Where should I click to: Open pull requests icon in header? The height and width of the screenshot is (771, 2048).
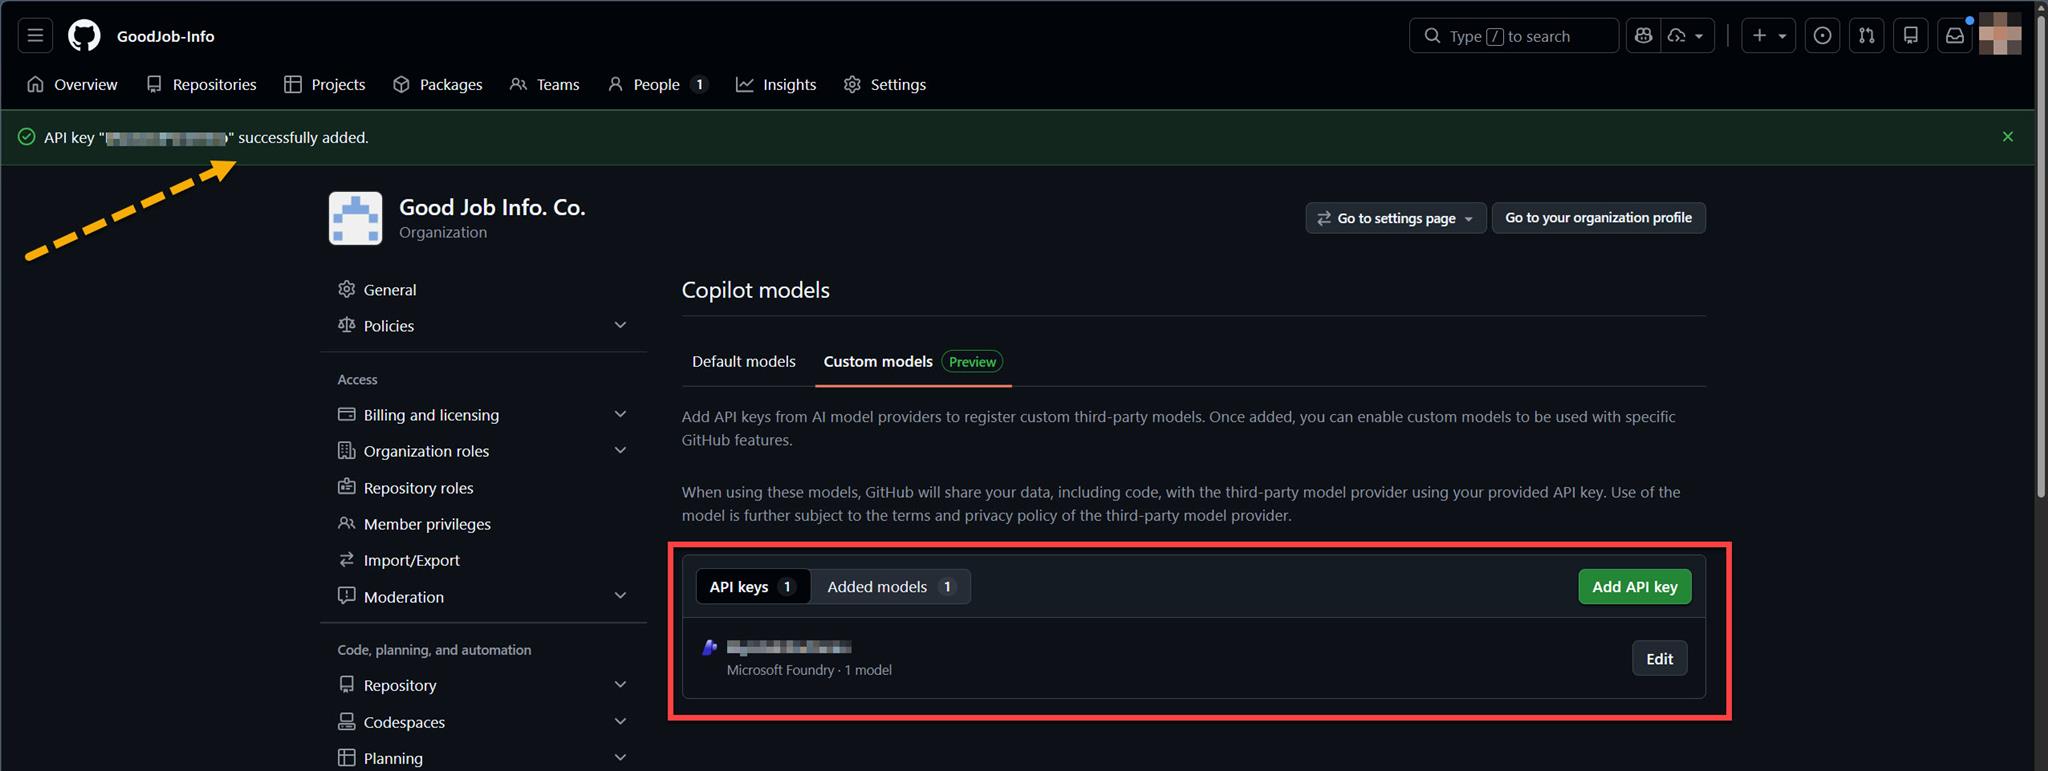pos(1866,36)
